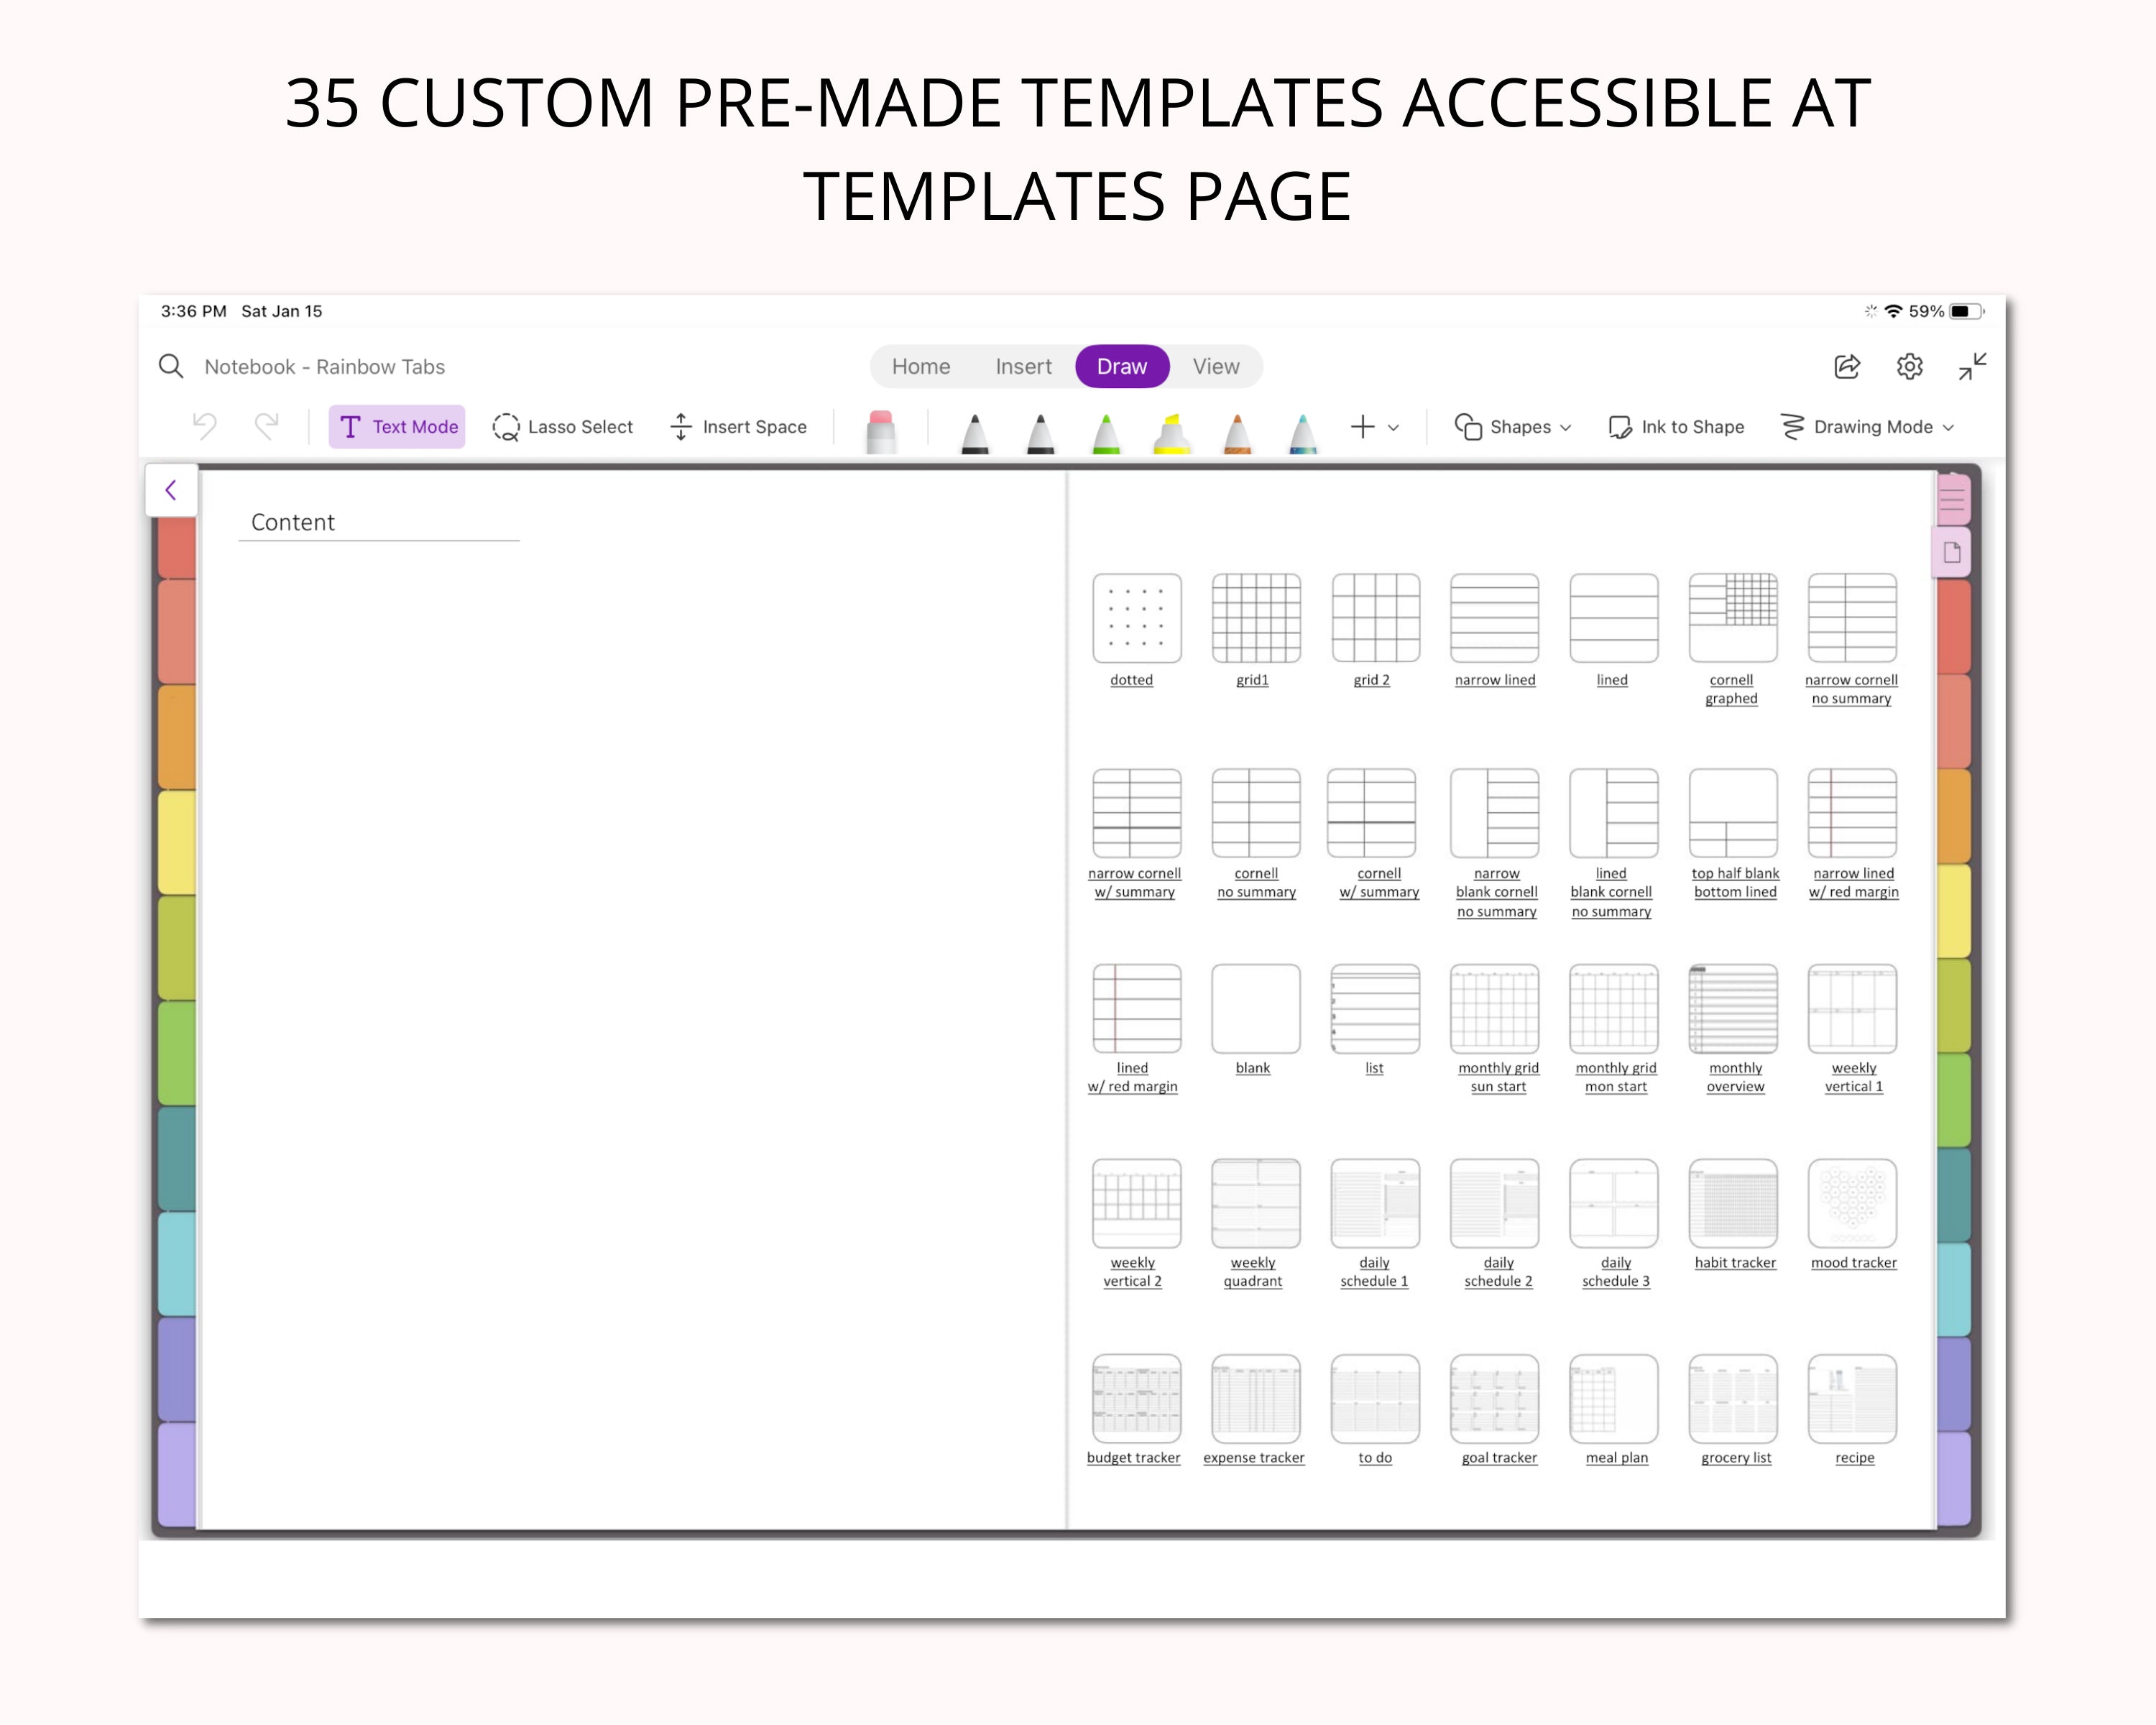The height and width of the screenshot is (1725, 2156).
Task: Open the habit tracker template
Action: [1734, 1203]
